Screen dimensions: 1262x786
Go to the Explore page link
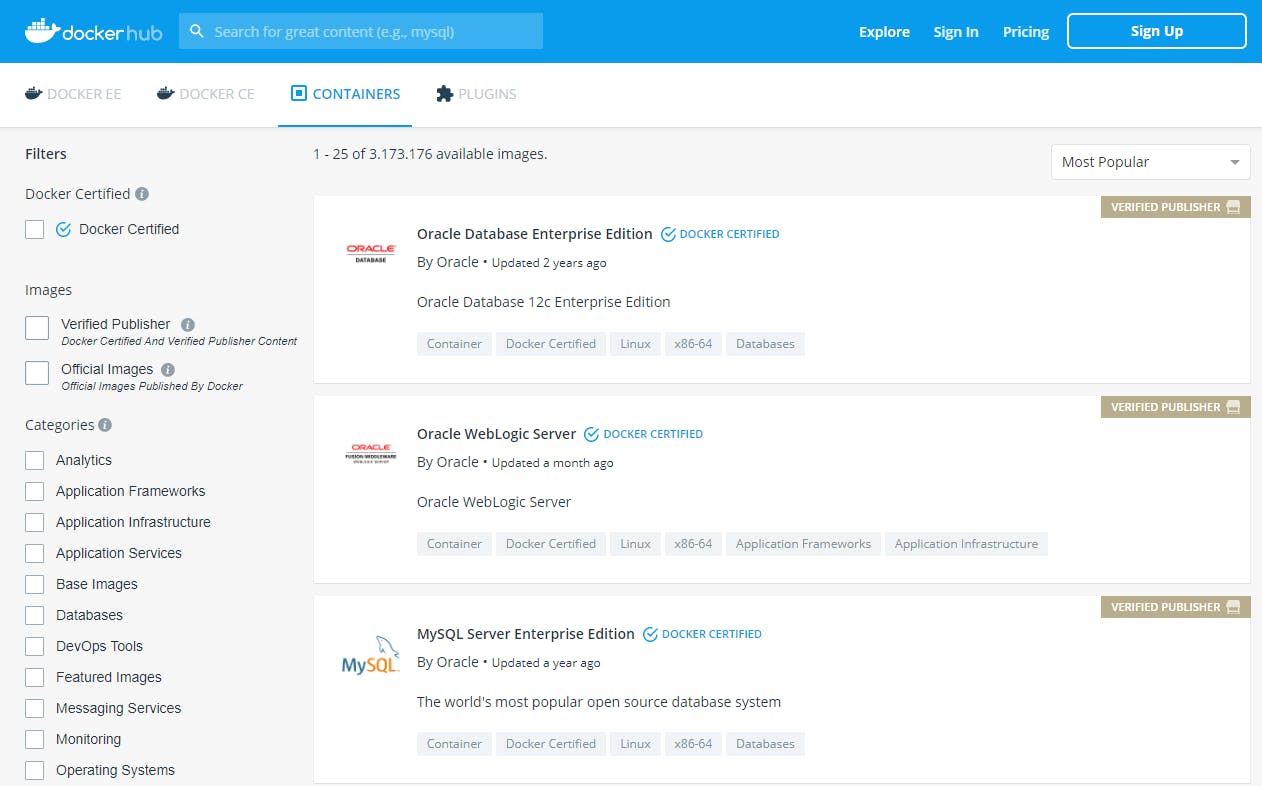tap(884, 32)
